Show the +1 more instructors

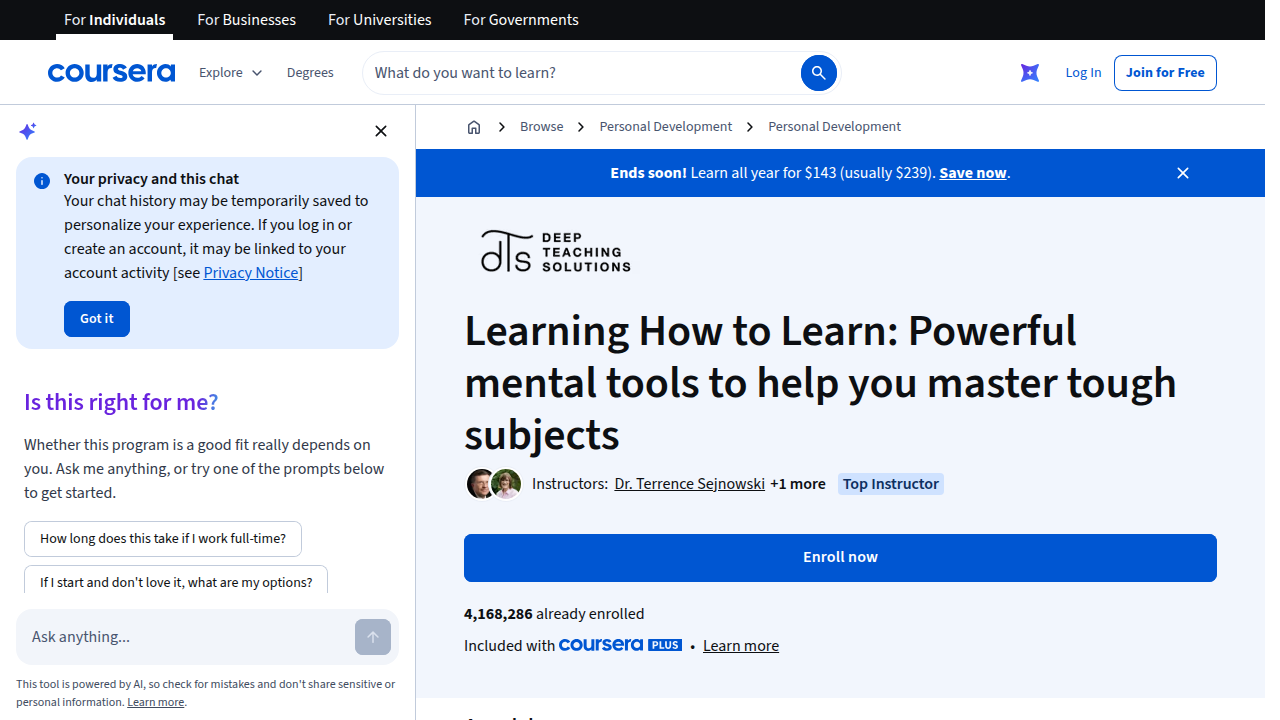pos(798,484)
